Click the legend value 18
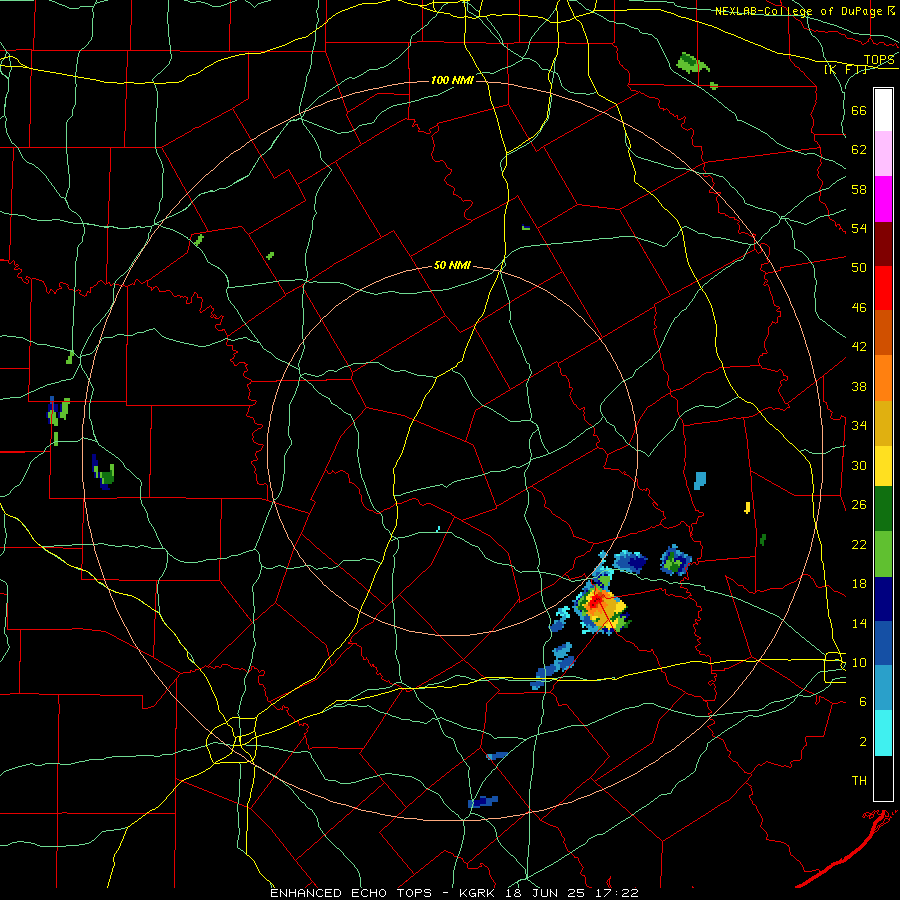This screenshot has width=900, height=900. [x=859, y=584]
